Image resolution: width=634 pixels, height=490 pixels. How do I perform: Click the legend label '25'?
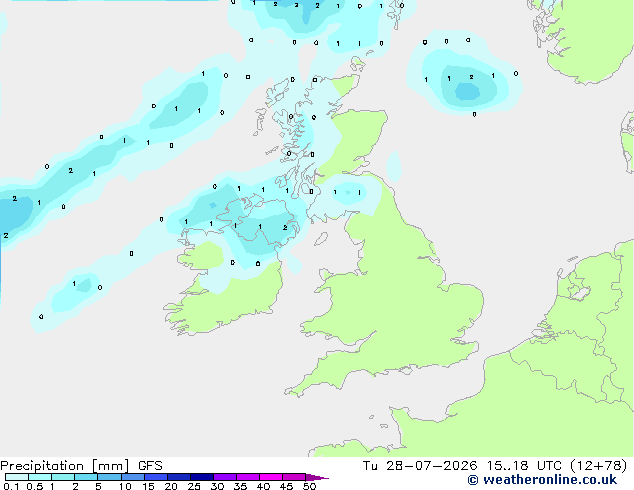click(194, 486)
